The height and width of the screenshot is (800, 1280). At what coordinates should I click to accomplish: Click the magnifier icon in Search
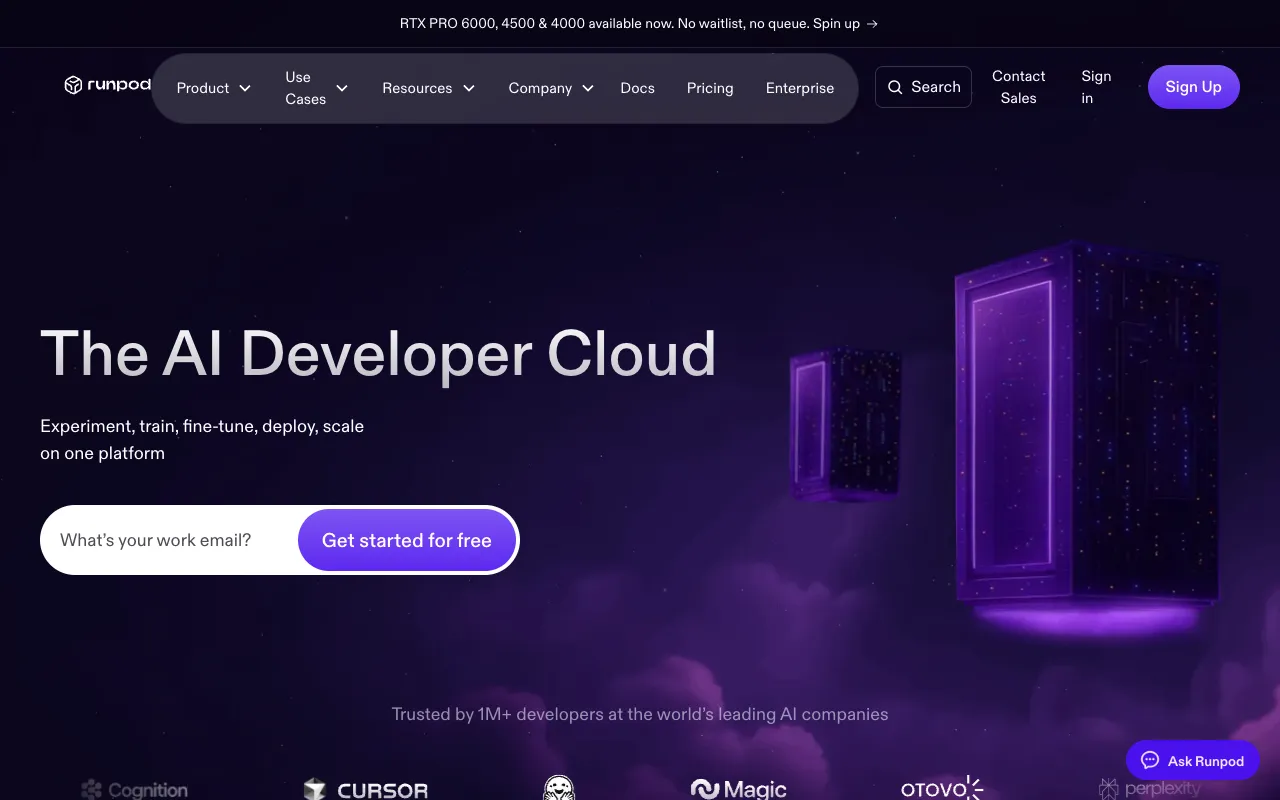(x=895, y=87)
